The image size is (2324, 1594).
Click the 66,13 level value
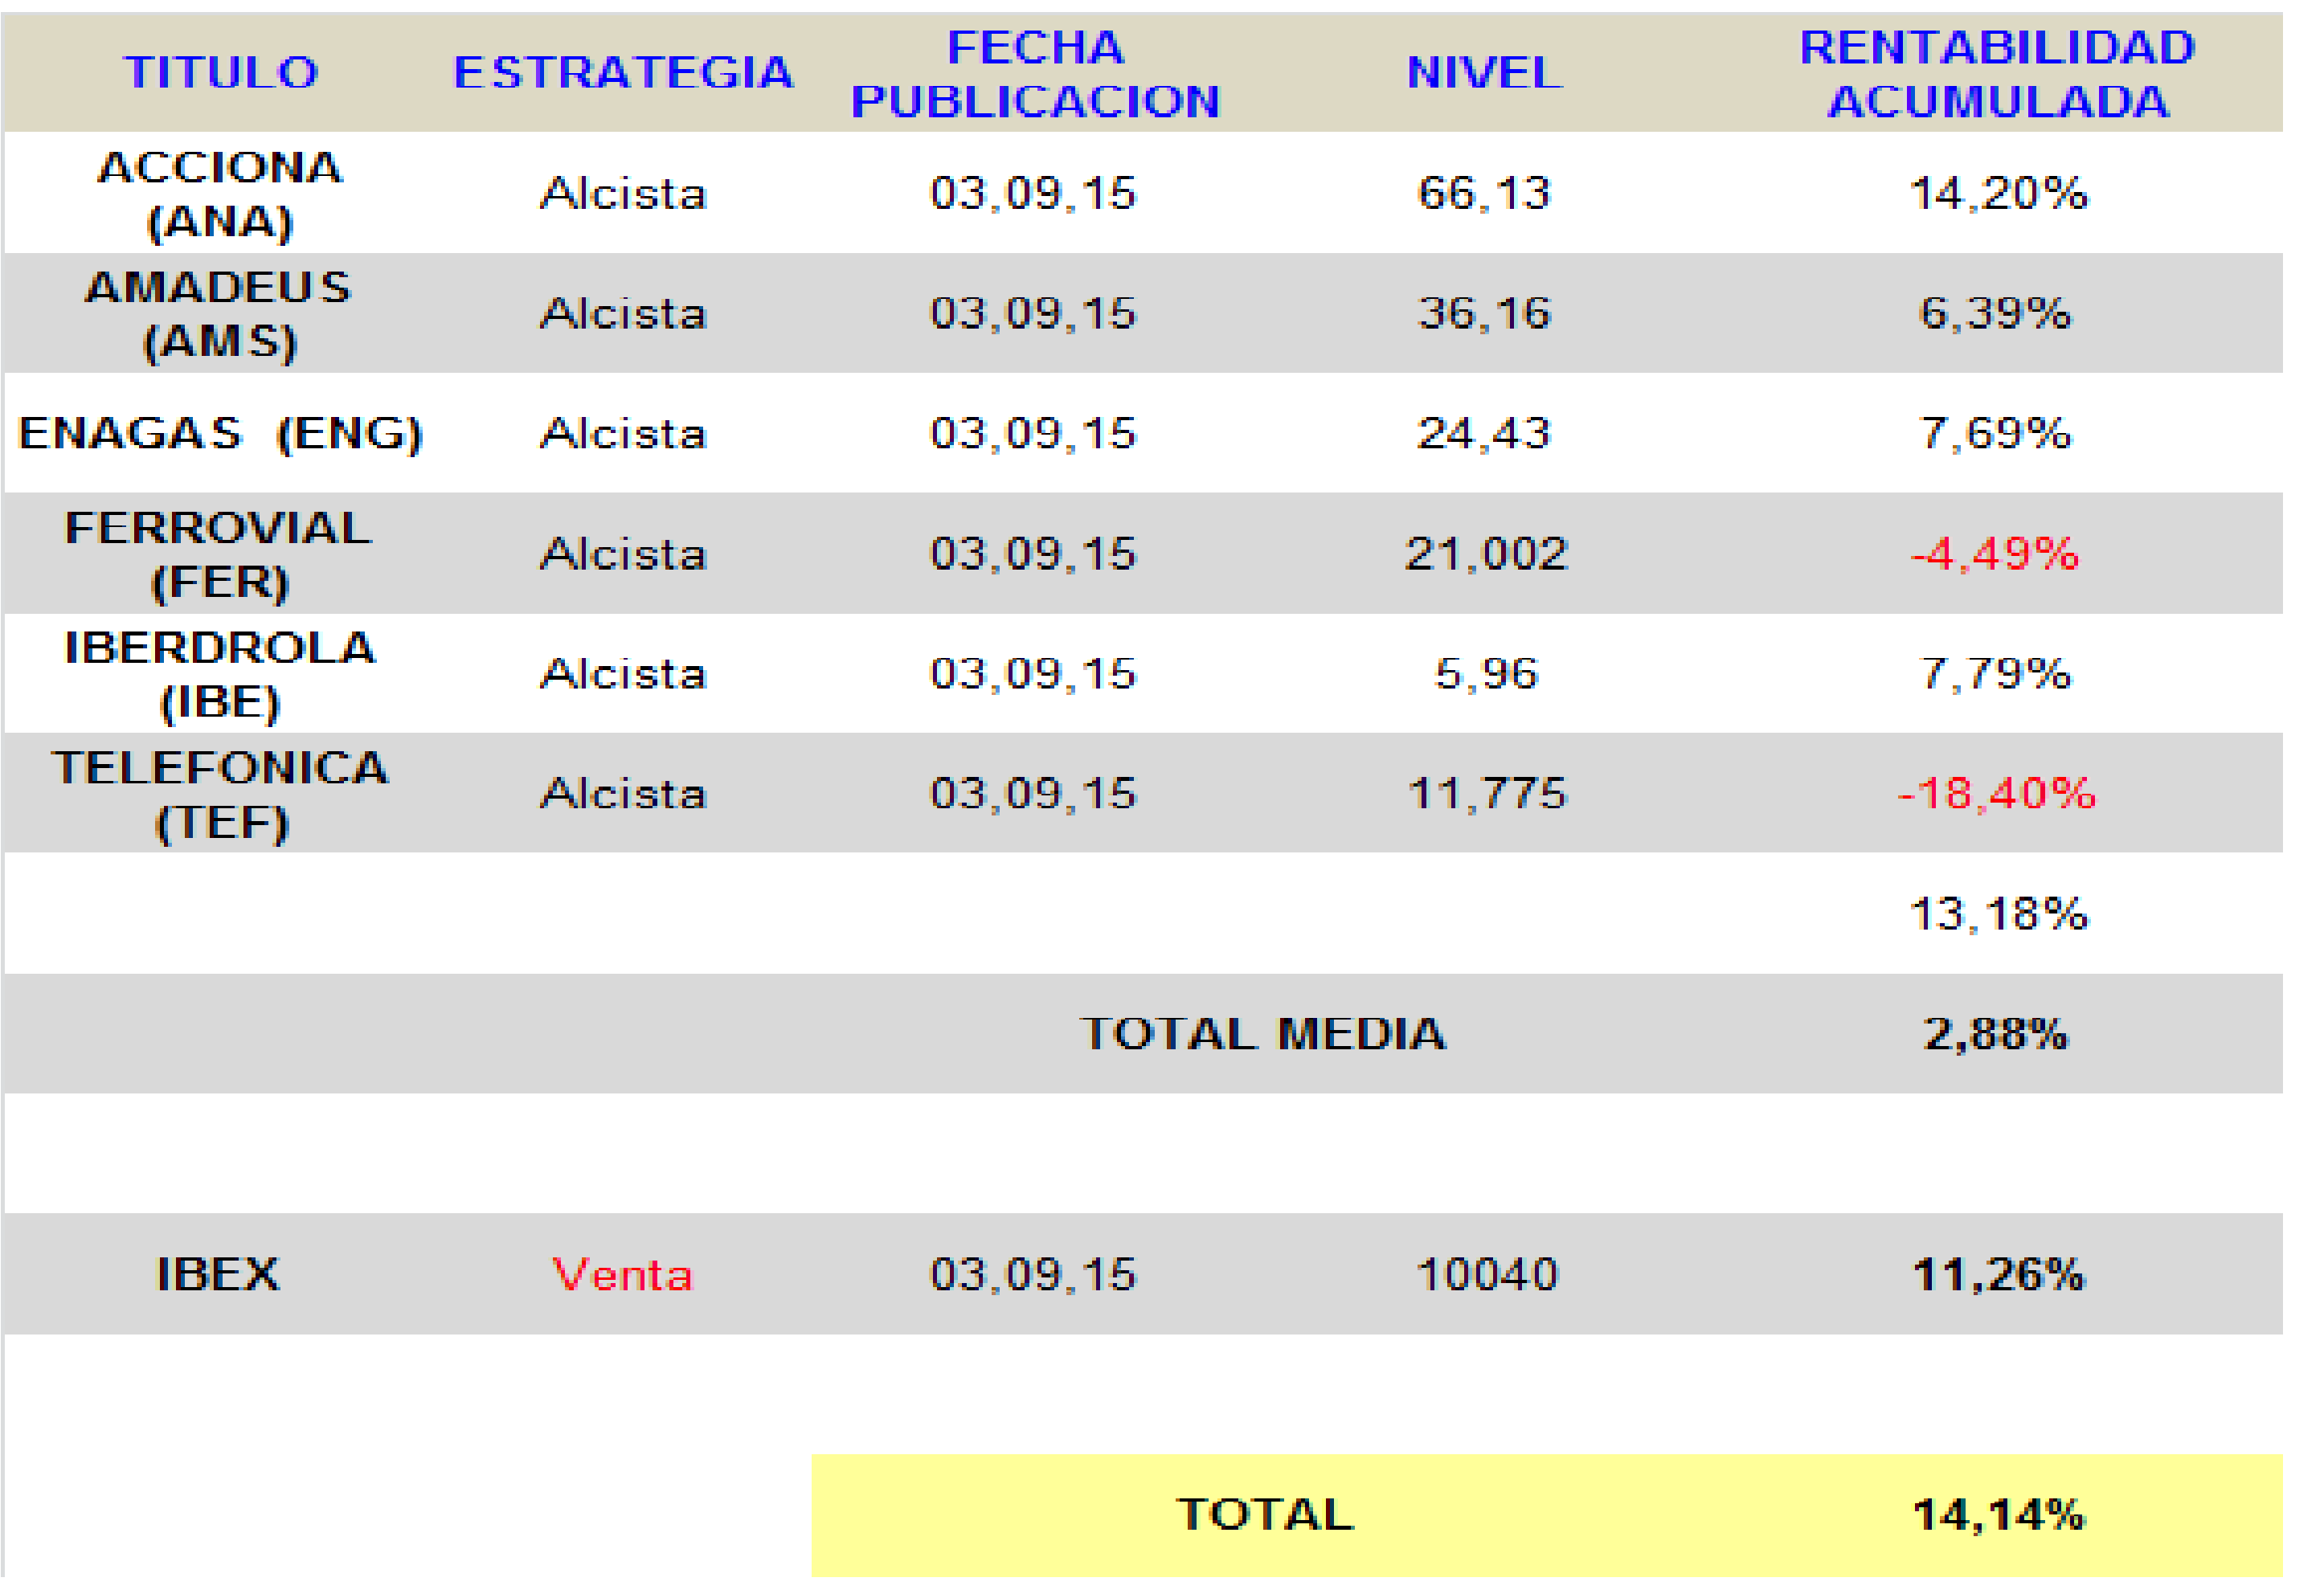(1484, 194)
